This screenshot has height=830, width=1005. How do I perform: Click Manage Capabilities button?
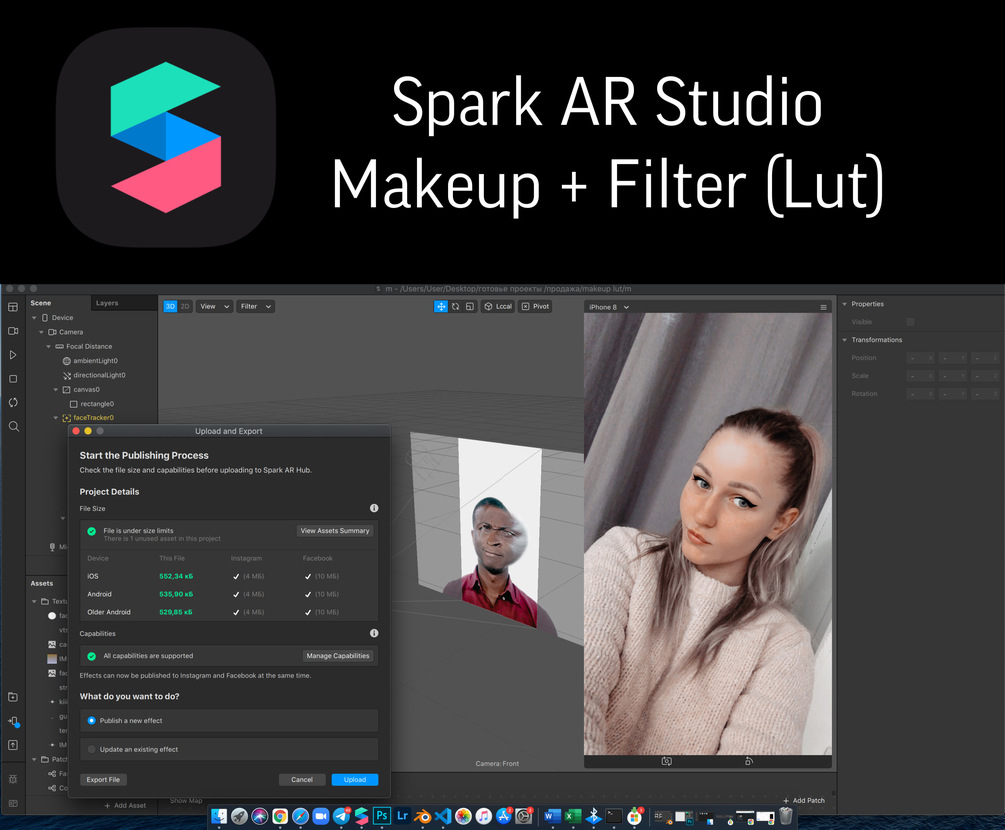(338, 656)
